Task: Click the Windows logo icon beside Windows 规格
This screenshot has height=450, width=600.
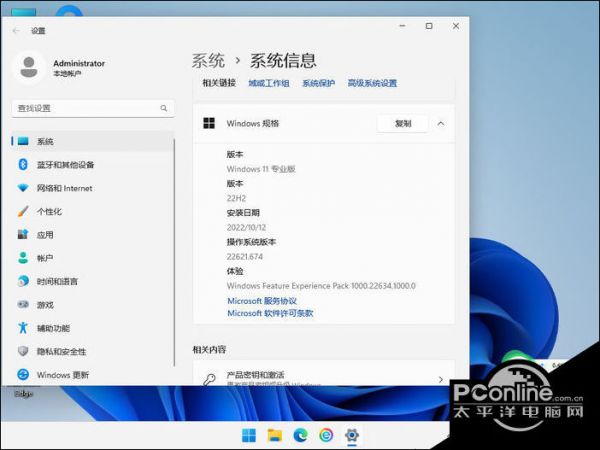Action: [209, 123]
